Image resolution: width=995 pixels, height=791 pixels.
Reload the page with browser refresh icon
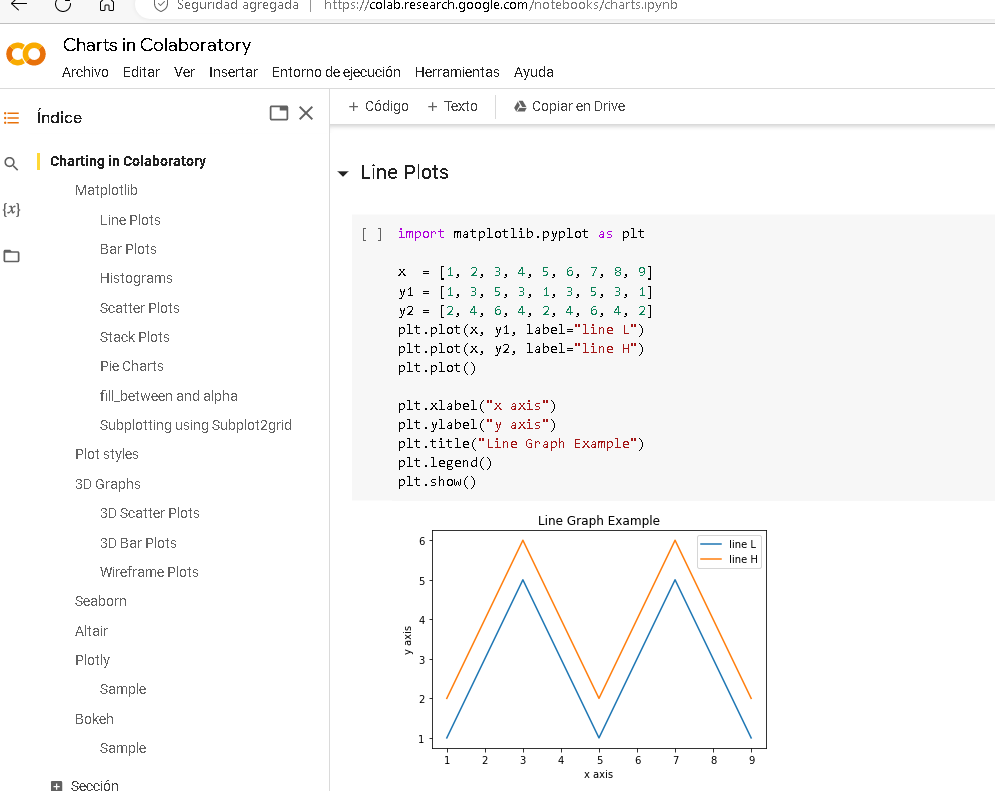click(x=63, y=5)
